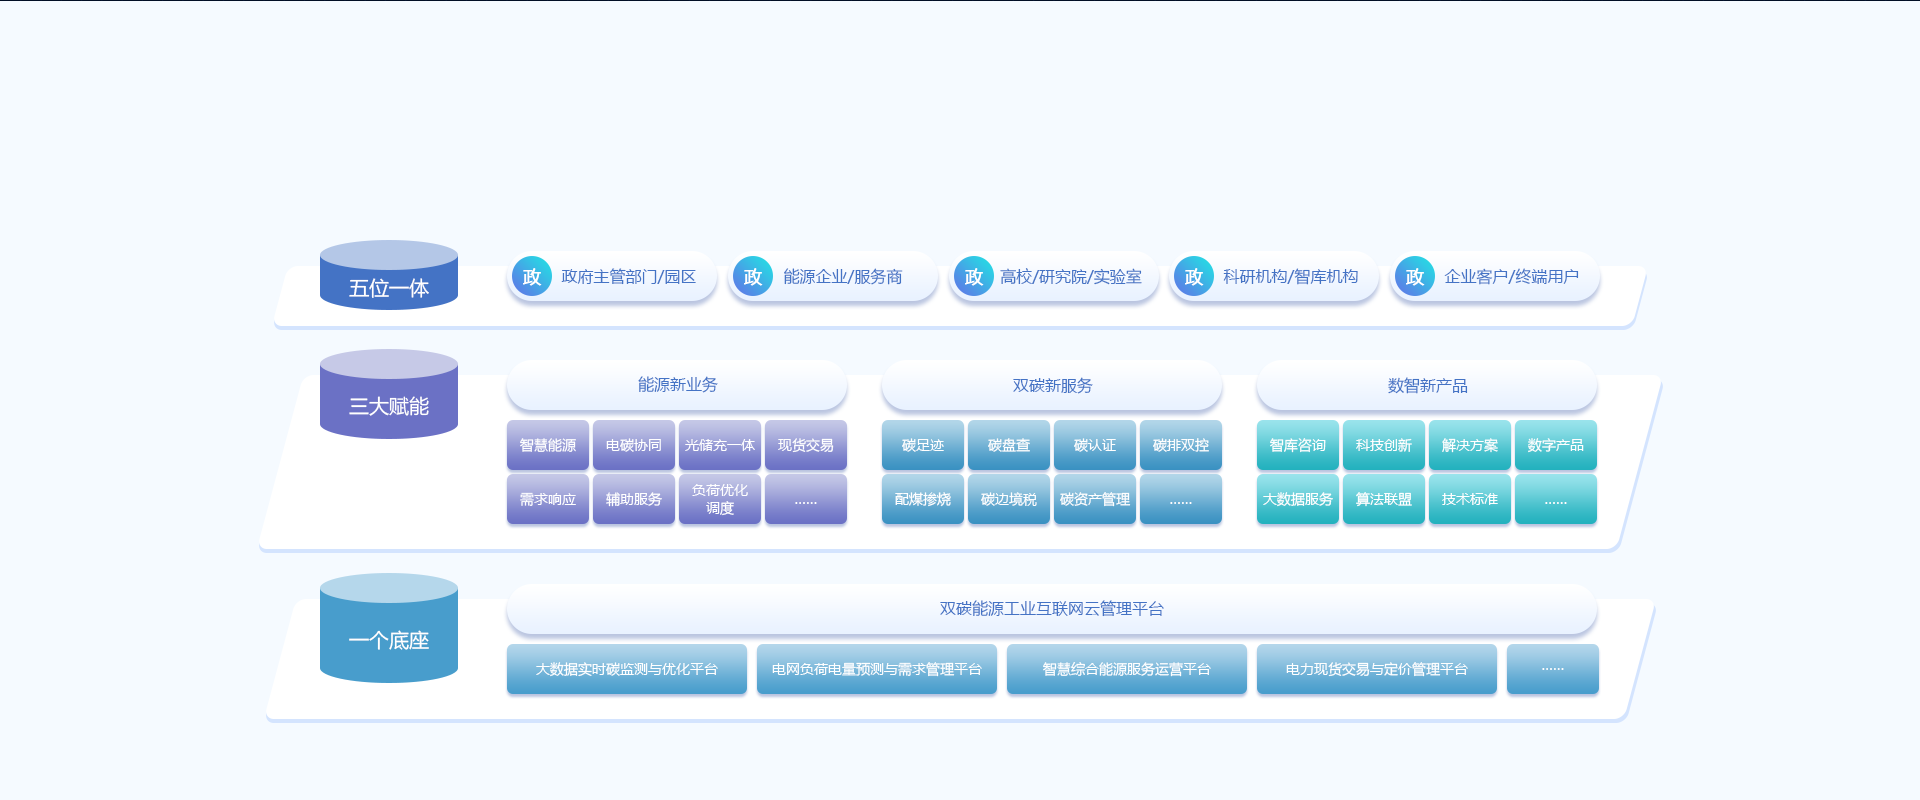1920x800 pixels.
Task: Click the 电碳协同 tile
Action: tap(634, 445)
